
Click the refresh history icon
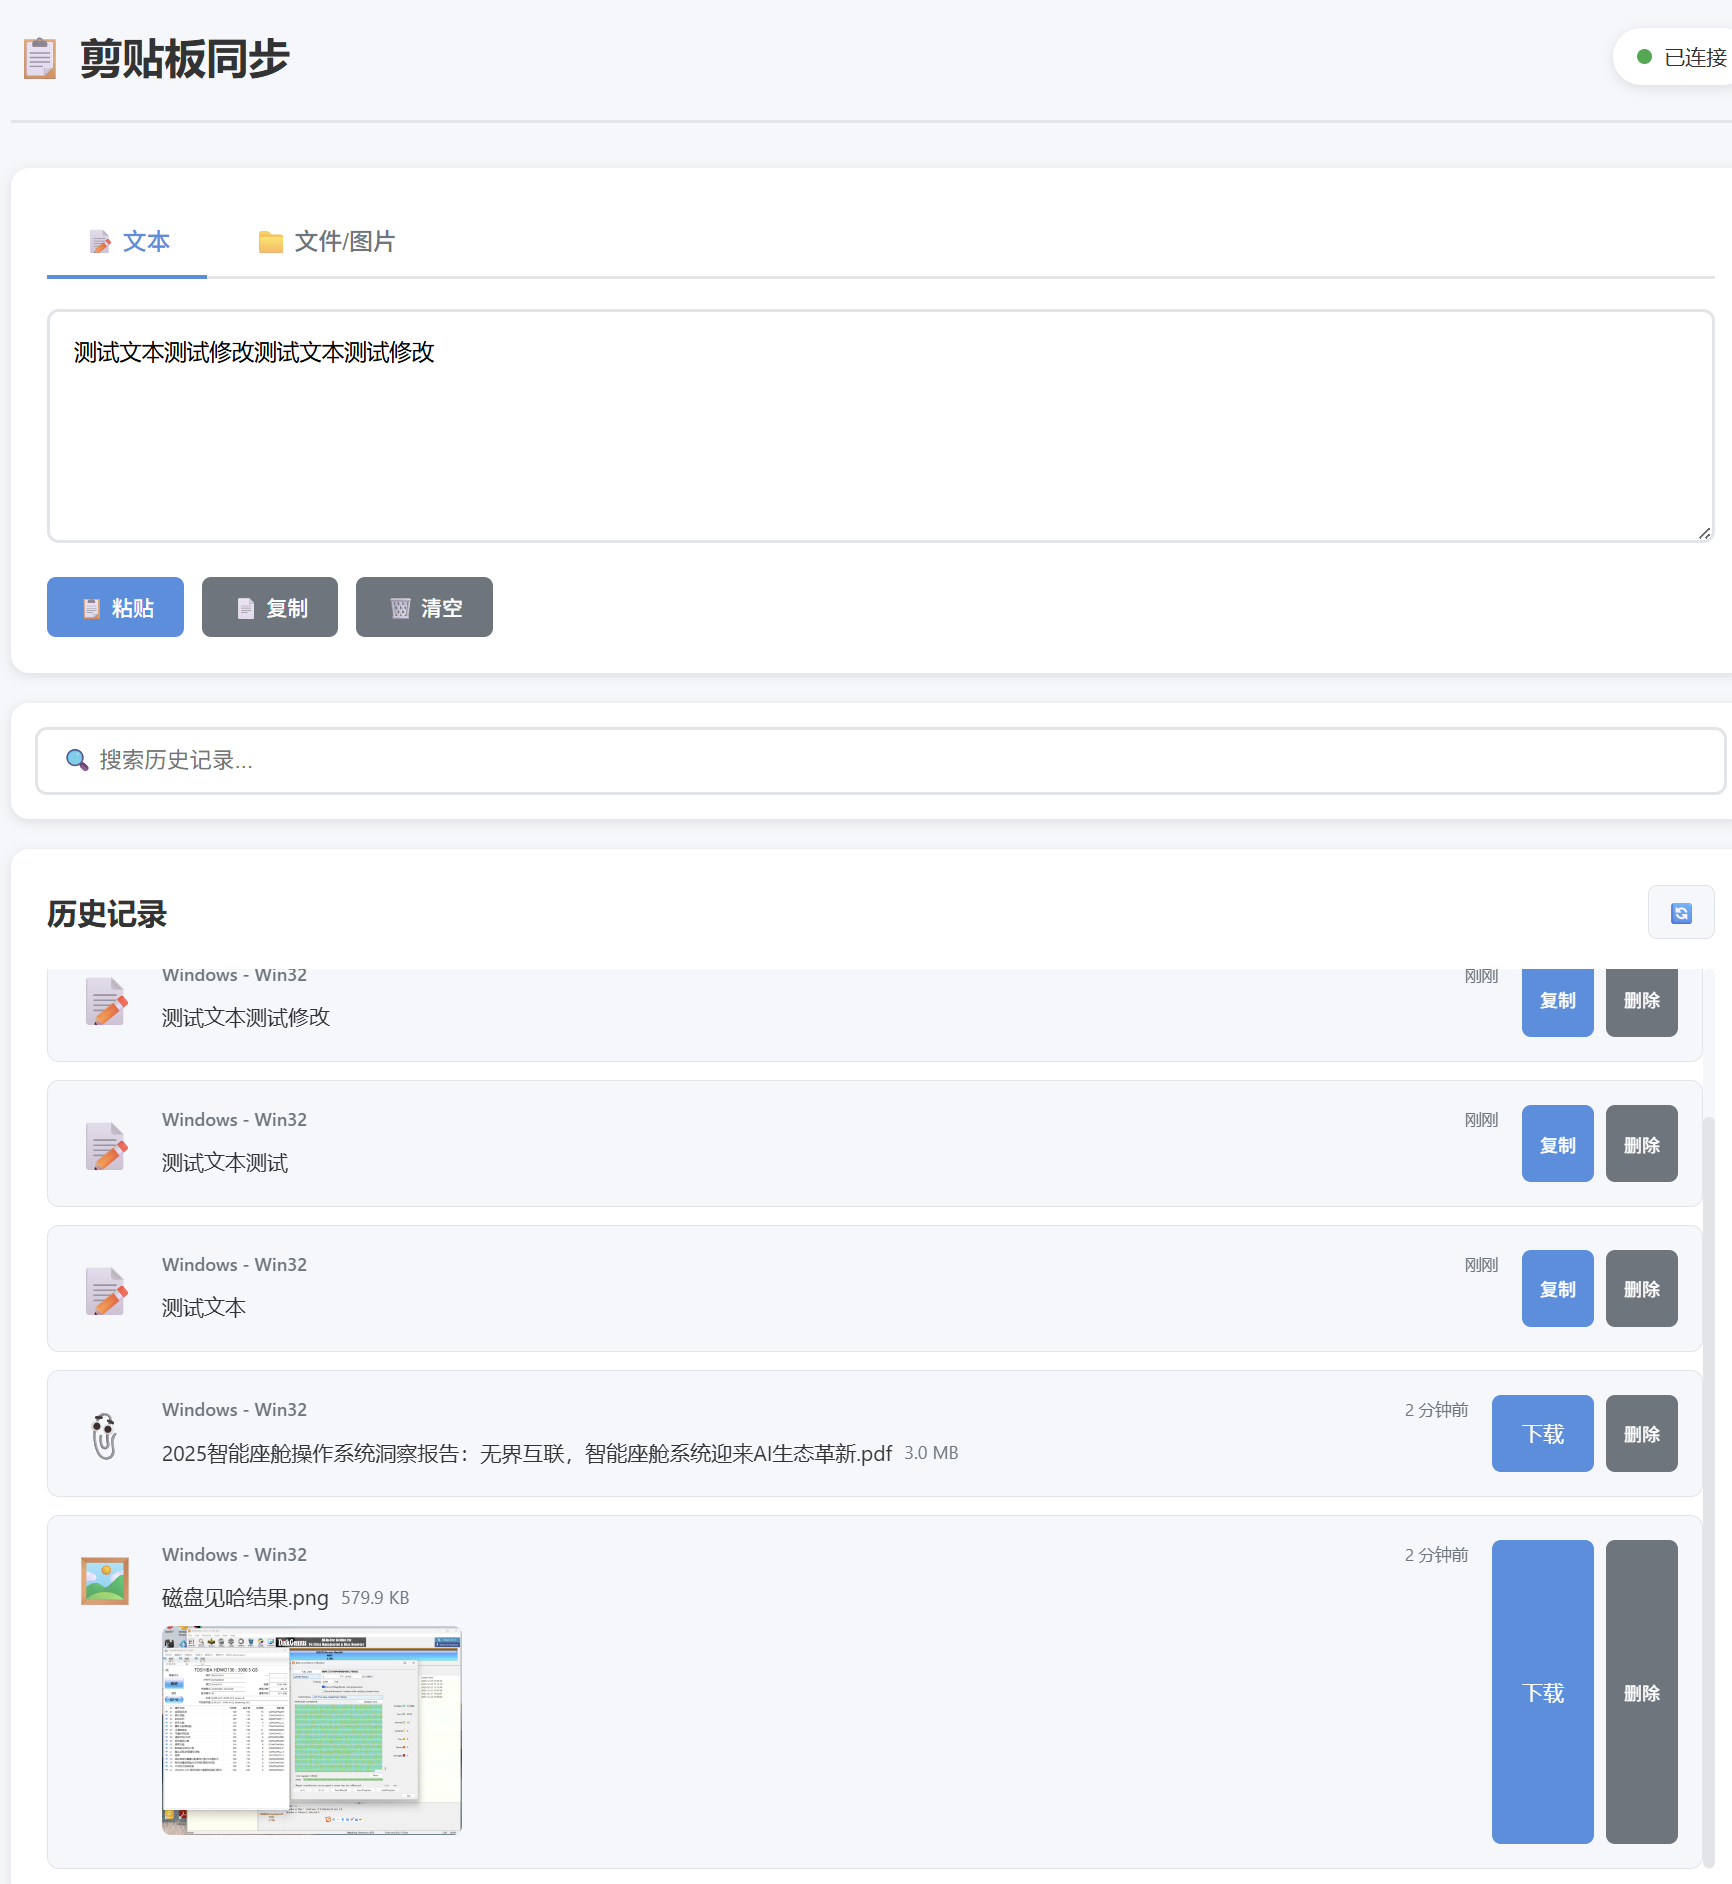click(1680, 913)
